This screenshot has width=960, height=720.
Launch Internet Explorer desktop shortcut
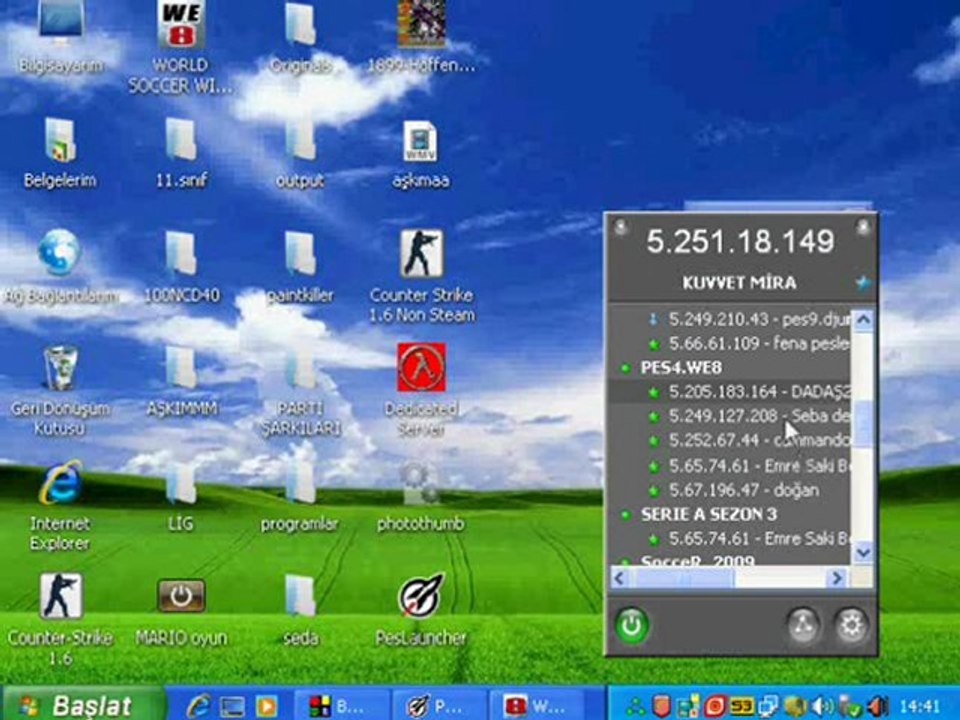coord(59,506)
